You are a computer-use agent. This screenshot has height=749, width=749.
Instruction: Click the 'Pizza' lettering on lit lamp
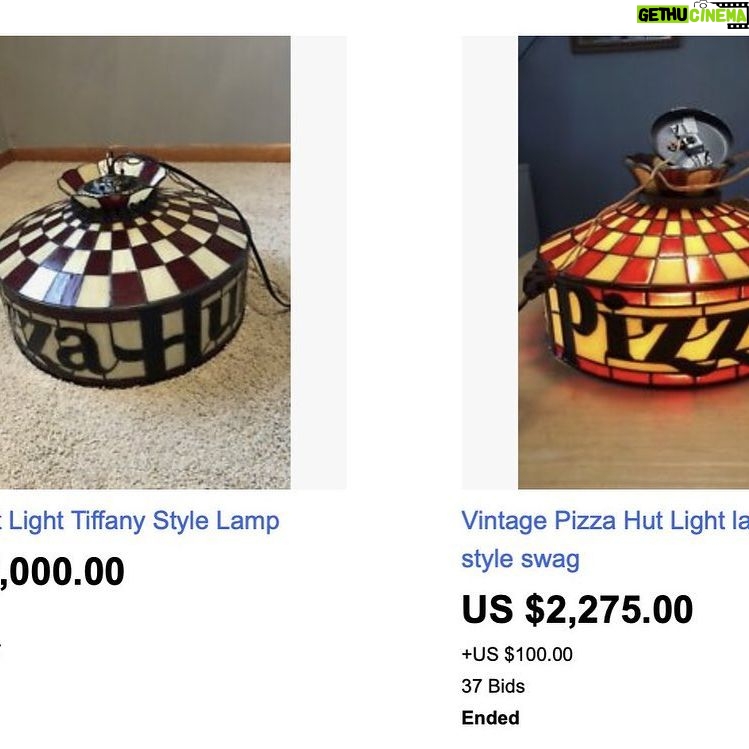(x=654, y=332)
